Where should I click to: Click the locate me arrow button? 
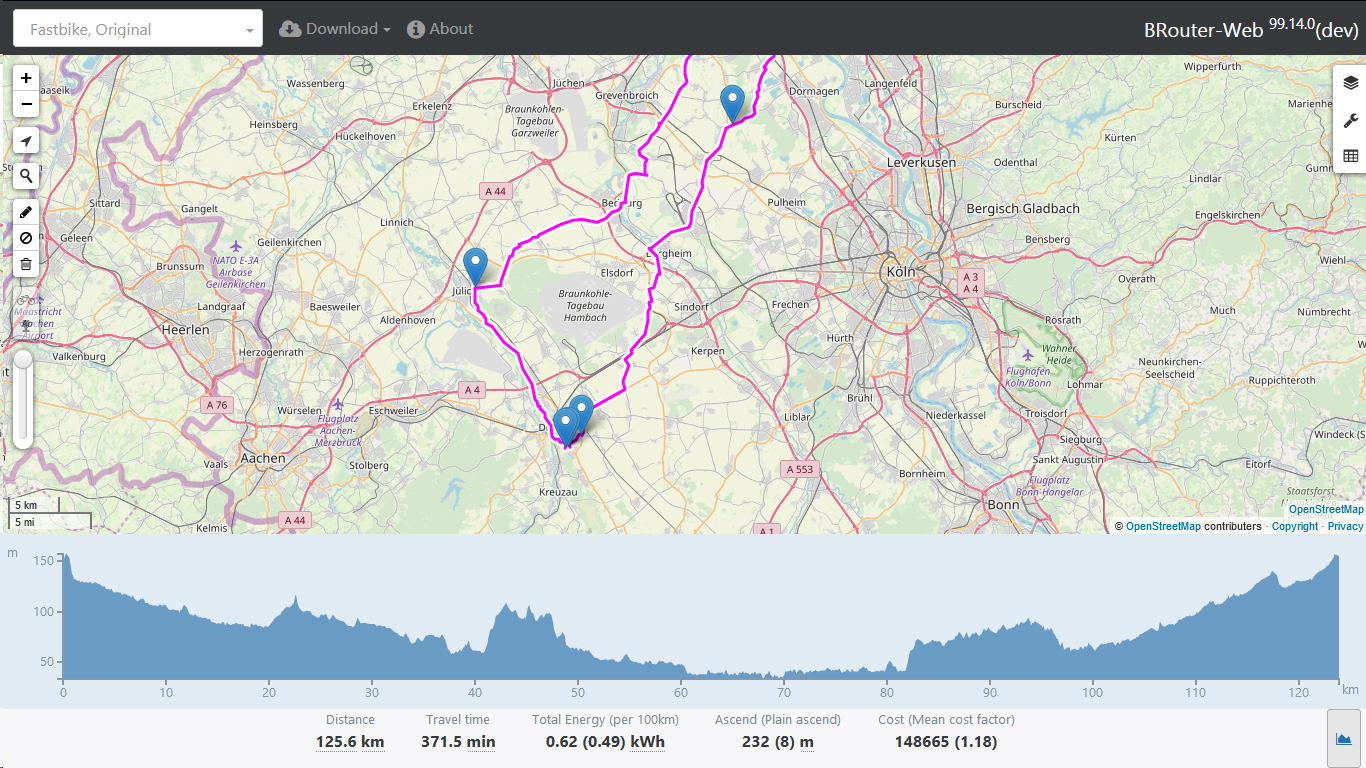coord(26,141)
